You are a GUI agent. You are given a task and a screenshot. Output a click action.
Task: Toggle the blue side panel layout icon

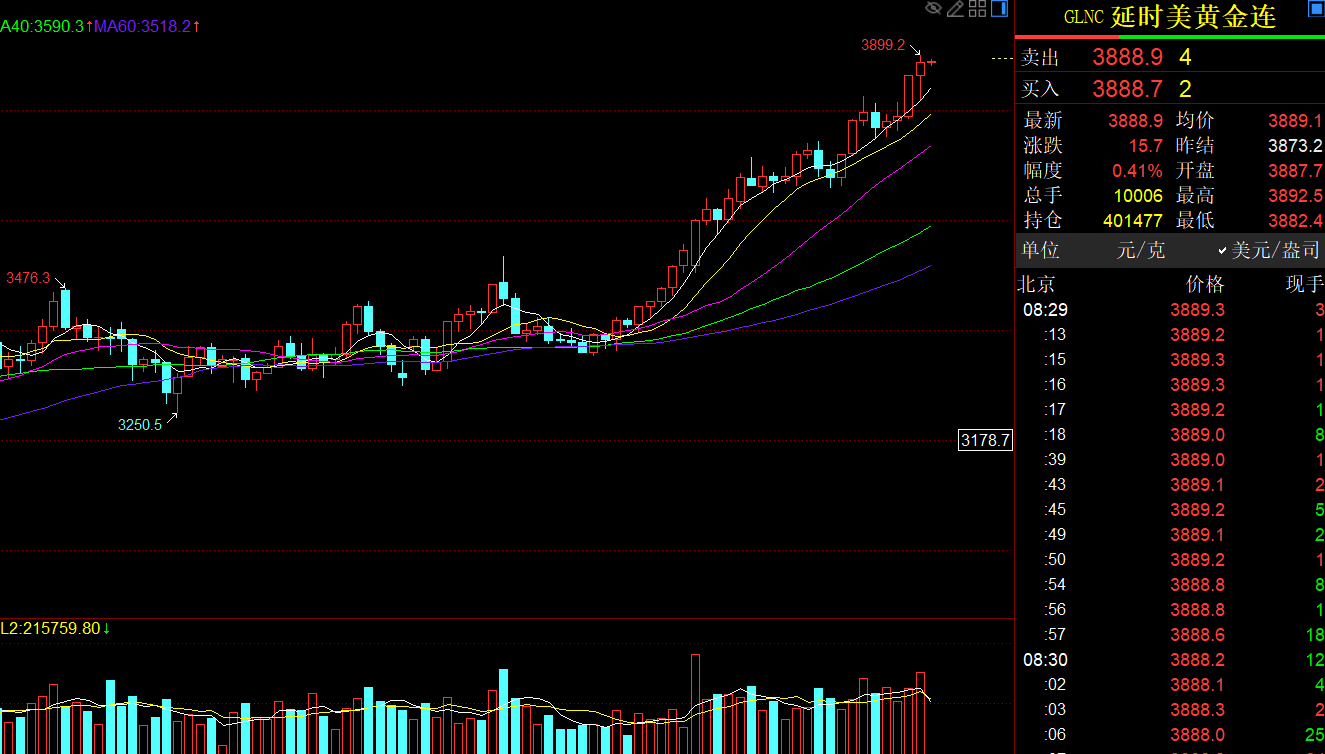[x=1000, y=9]
